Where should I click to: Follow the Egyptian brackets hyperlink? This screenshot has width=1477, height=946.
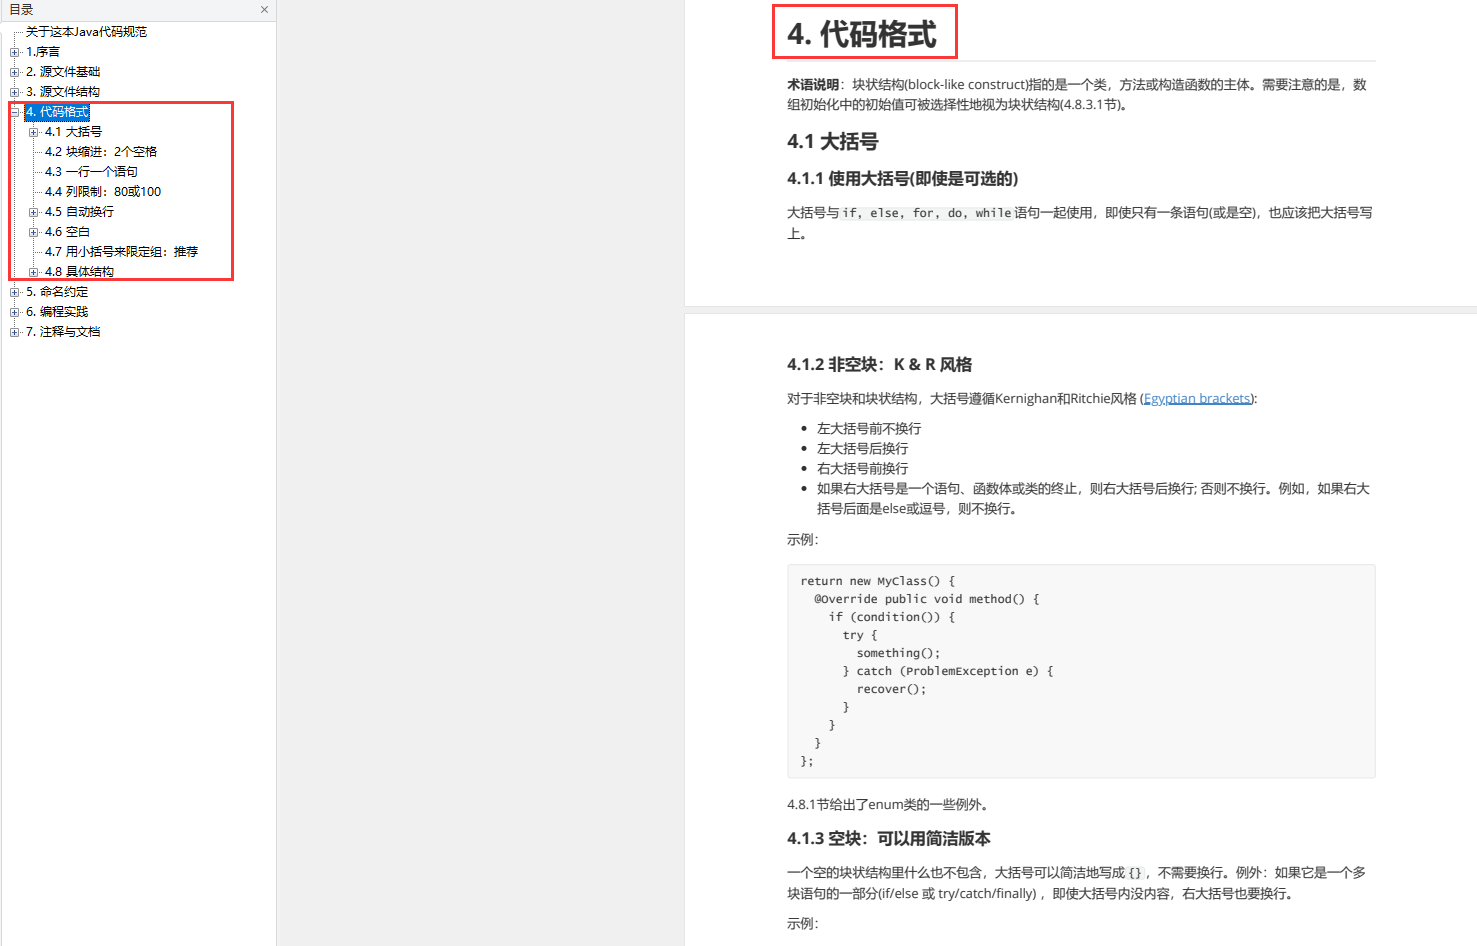1197,398
